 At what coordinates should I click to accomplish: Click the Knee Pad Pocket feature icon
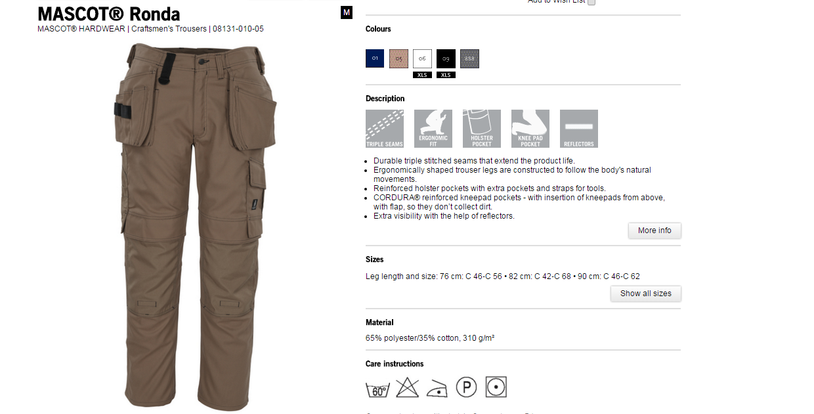[x=530, y=129]
